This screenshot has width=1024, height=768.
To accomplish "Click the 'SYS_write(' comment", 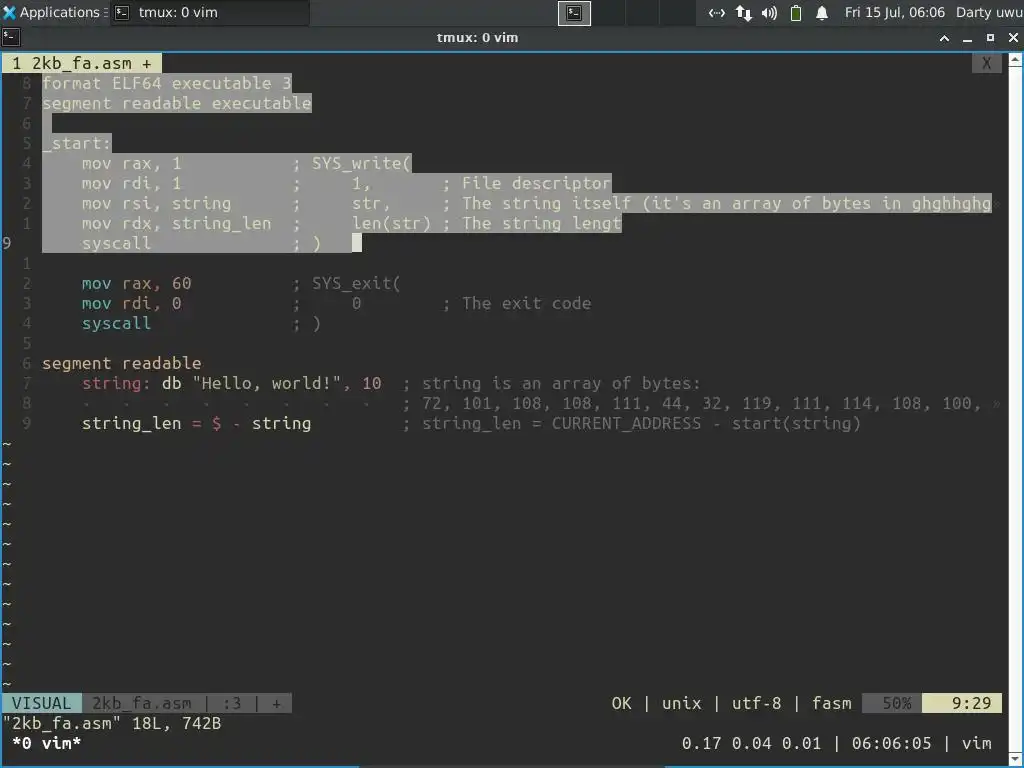I will point(361,163).
